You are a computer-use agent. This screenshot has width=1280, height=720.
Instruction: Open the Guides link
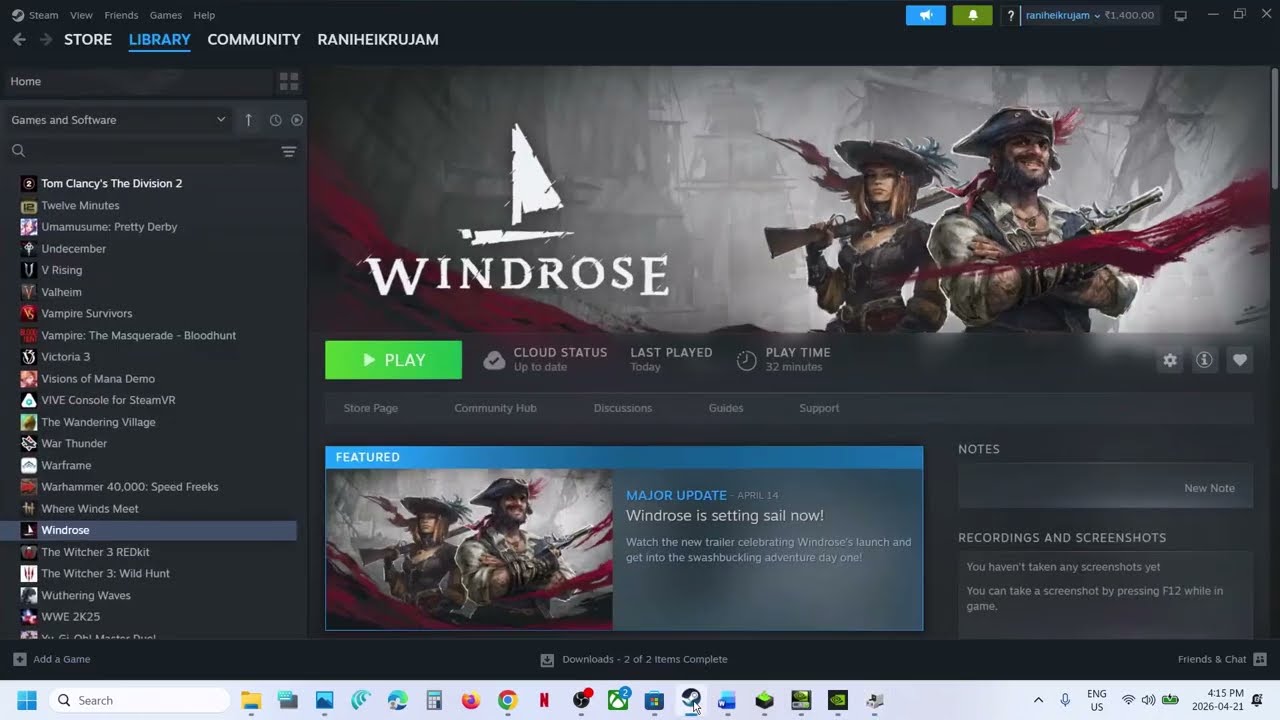click(x=726, y=408)
